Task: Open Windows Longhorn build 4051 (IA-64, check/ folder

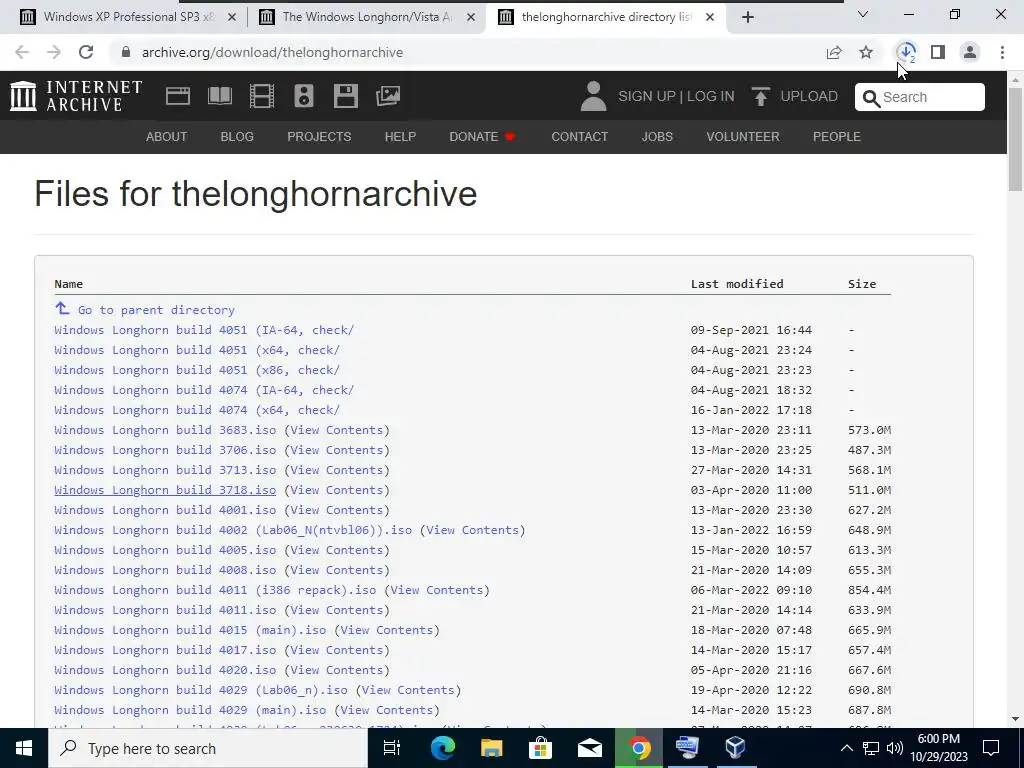Action: (204, 330)
